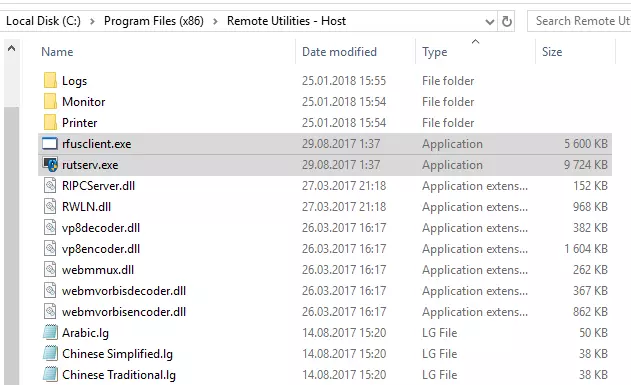
Task: Select the Arabic.lg file name
Action: pyautogui.click(x=85, y=333)
